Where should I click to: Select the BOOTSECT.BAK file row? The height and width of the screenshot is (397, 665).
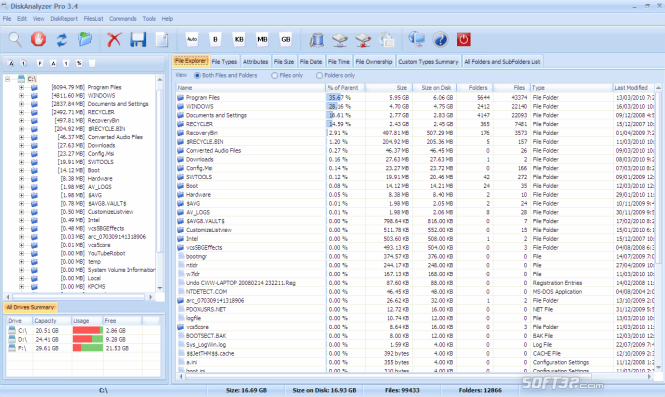(416, 336)
